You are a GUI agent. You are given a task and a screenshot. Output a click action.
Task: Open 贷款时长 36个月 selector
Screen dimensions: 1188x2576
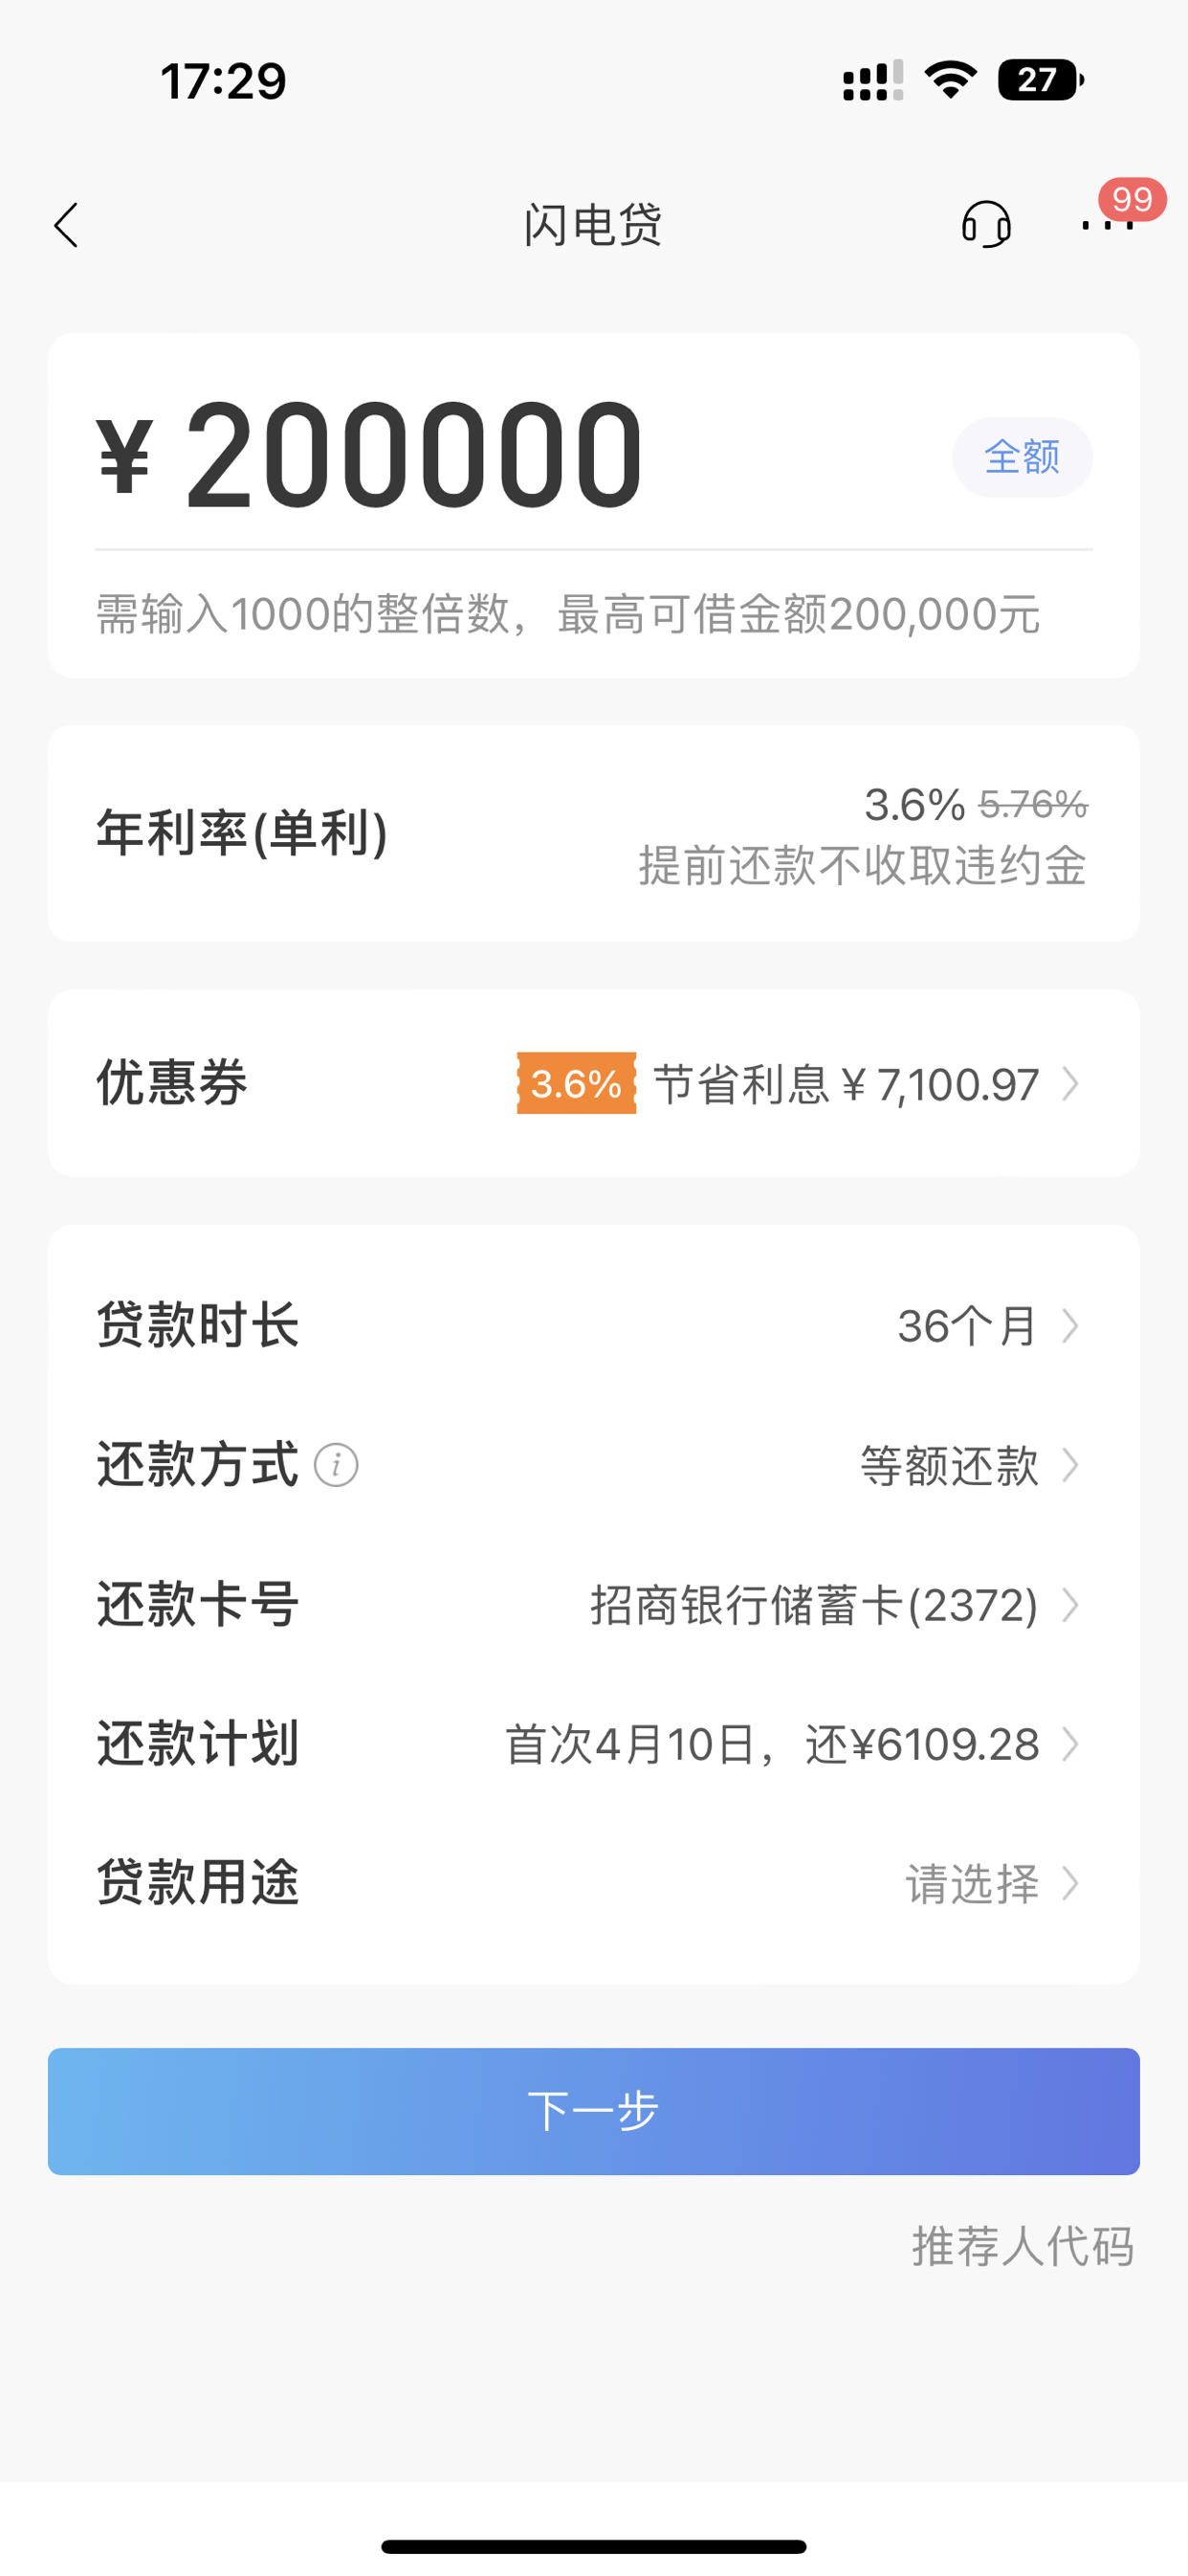pyautogui.click(x=594, y=1326)
